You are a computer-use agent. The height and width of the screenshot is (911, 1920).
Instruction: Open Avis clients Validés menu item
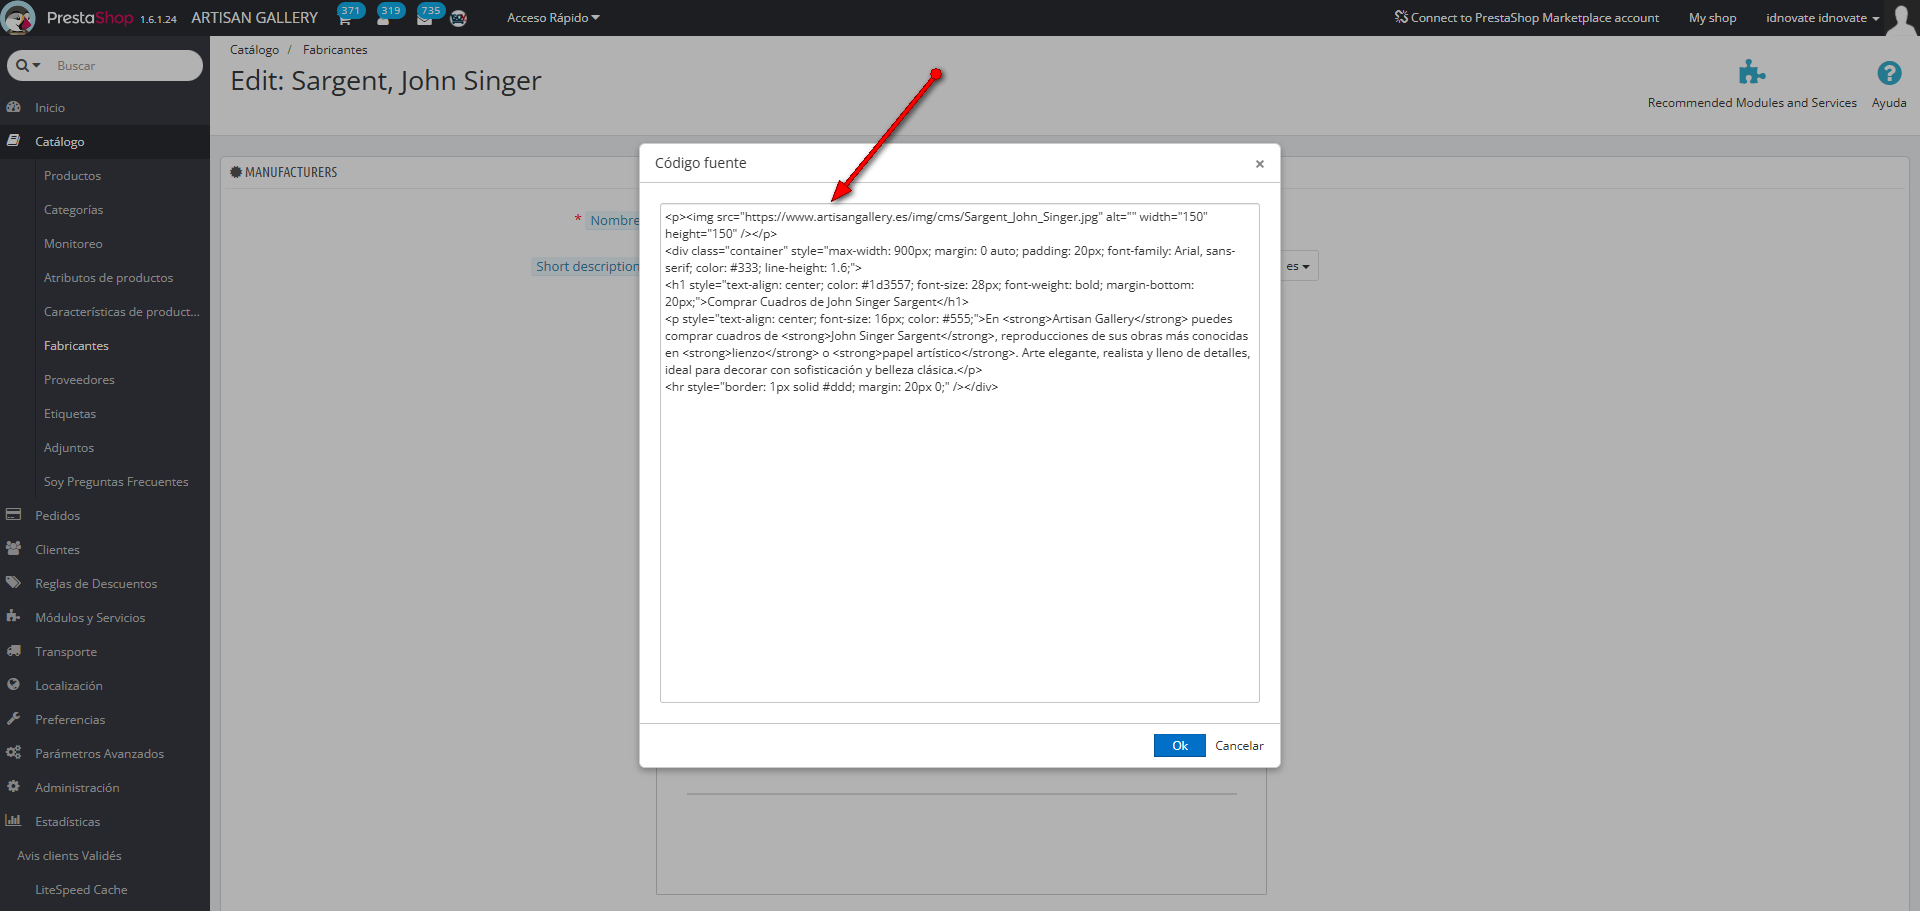(x=69, y=855)
